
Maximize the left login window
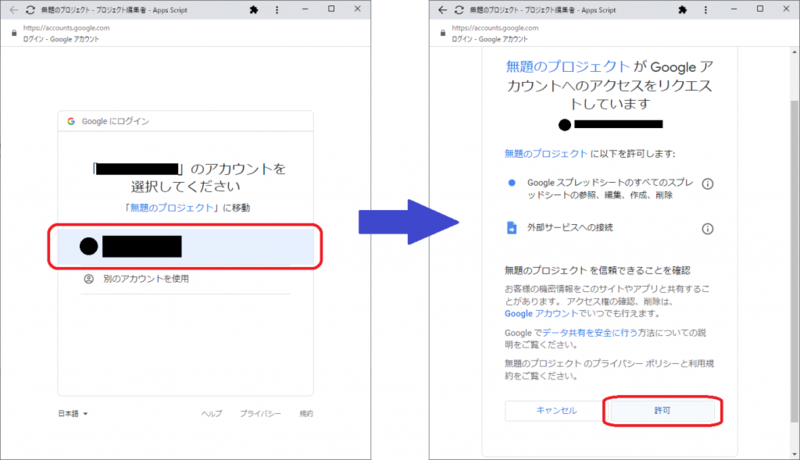[331, 9]
